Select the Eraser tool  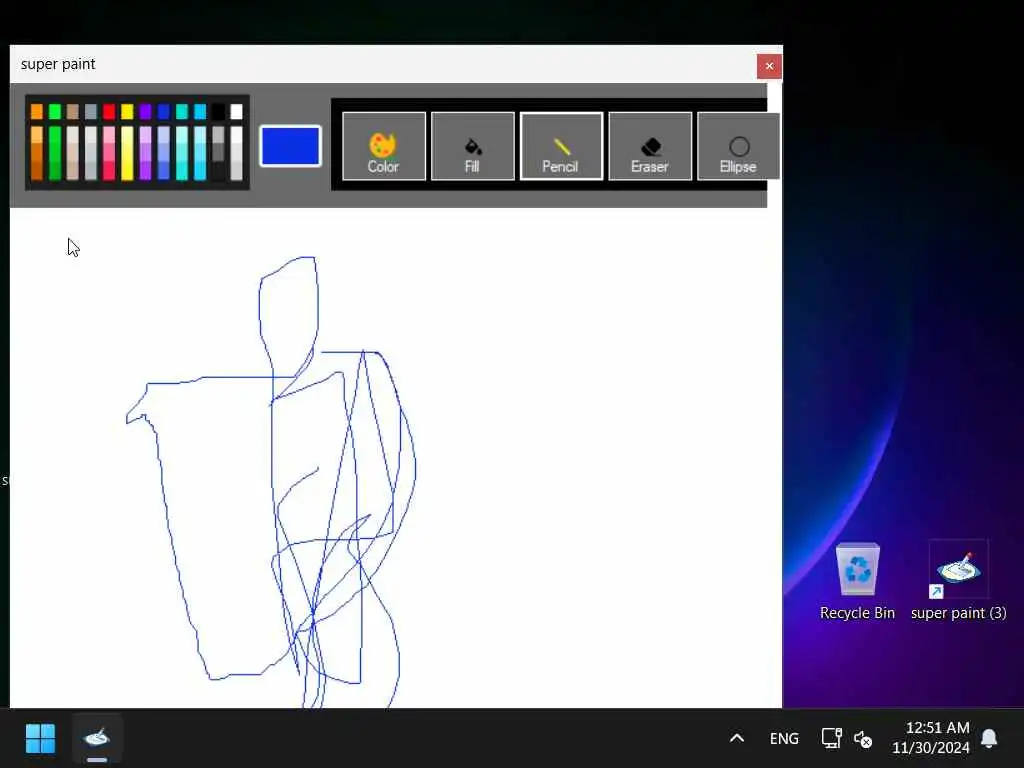point(650,146)
